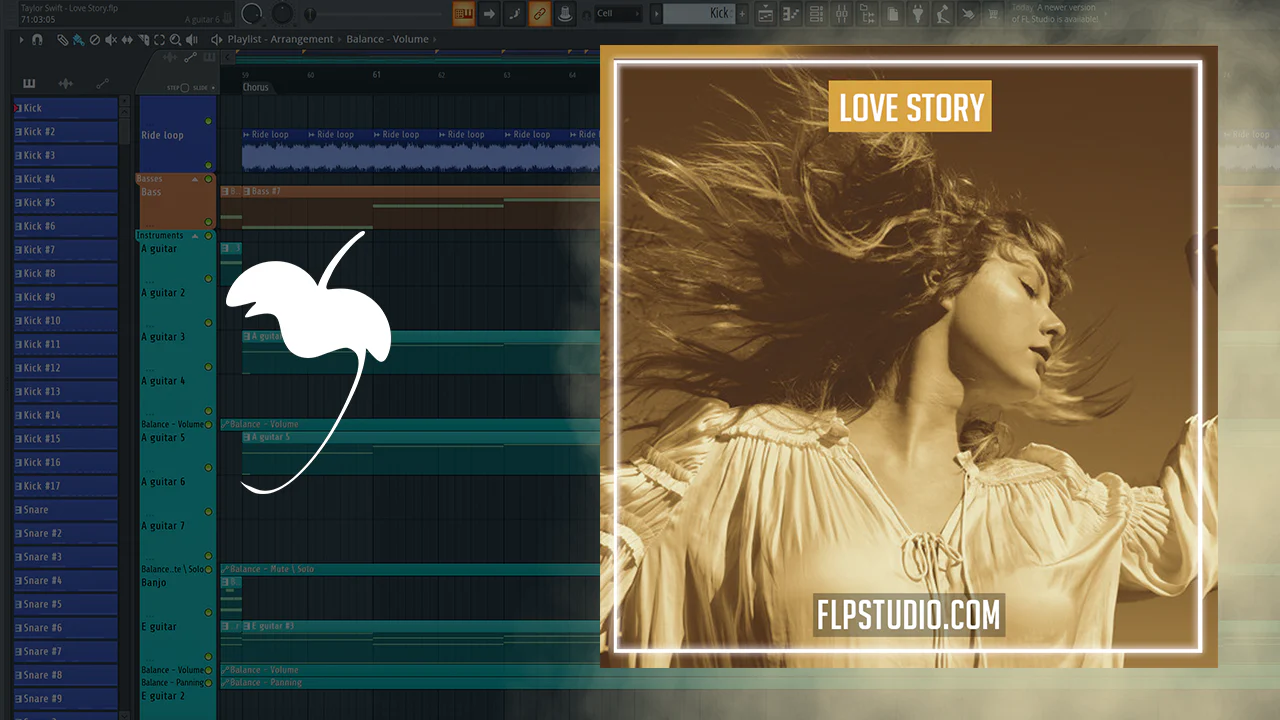The height and width of the screenshot is (720, 1280).
Task: Click the plugin plug icon
Action: coord(918,14)
